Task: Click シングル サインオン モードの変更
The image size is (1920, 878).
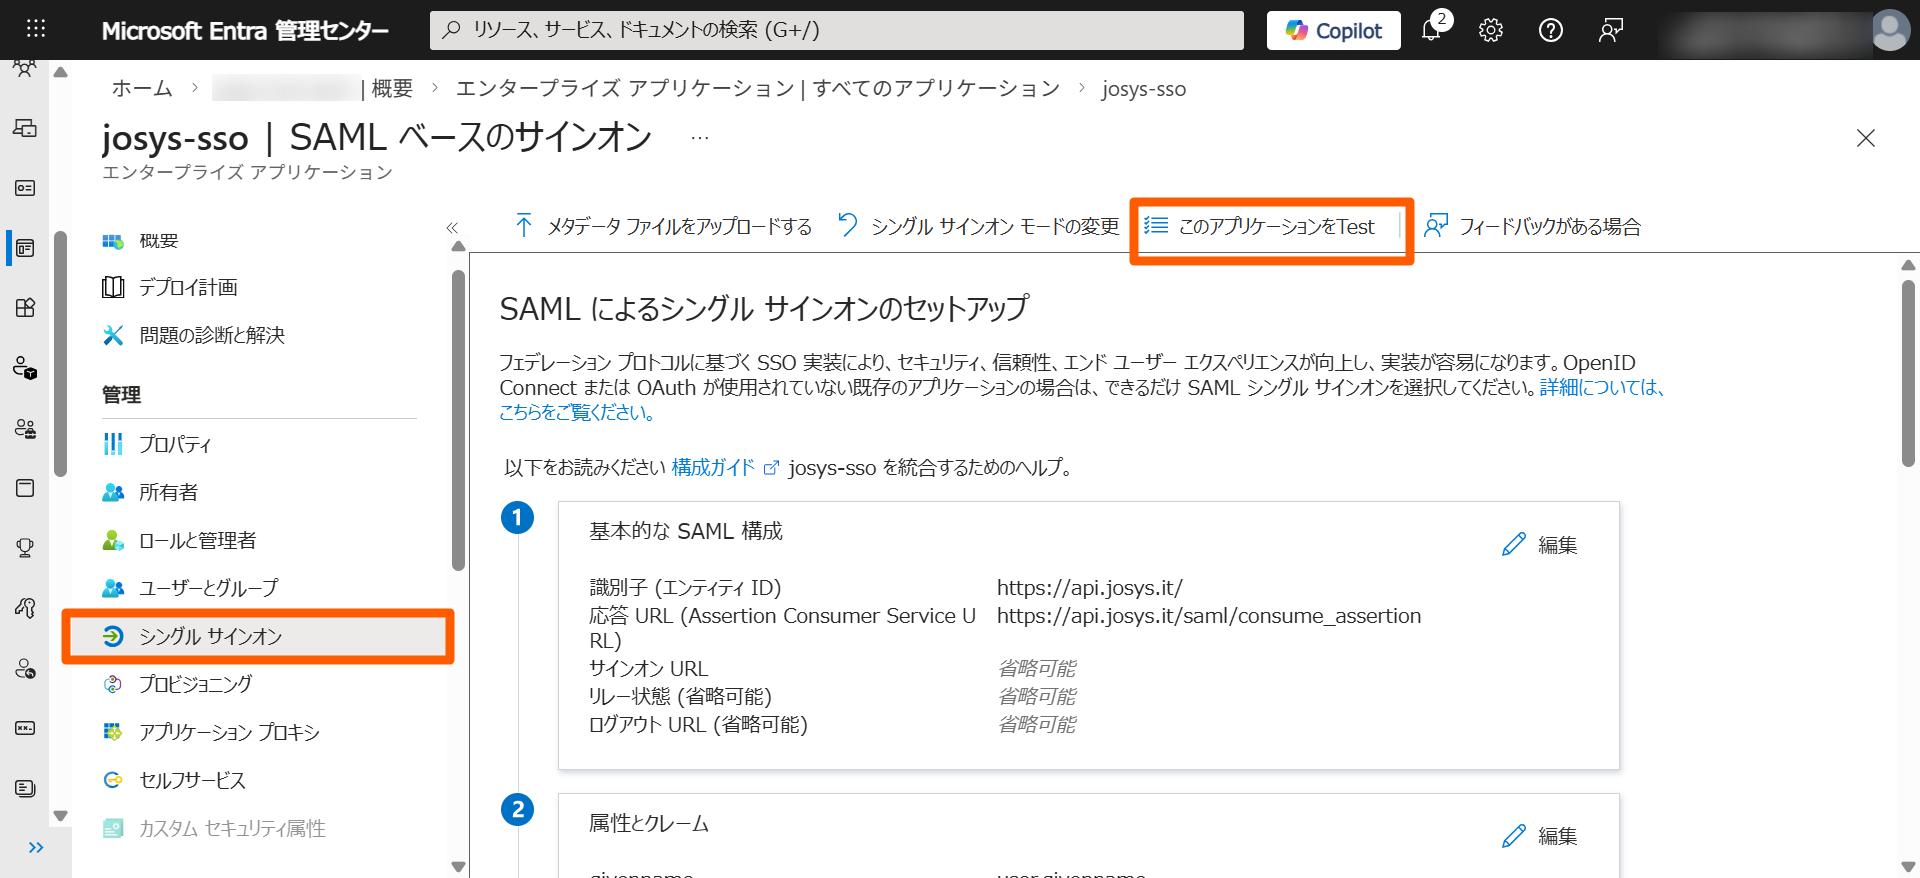Action: (979, 227)
